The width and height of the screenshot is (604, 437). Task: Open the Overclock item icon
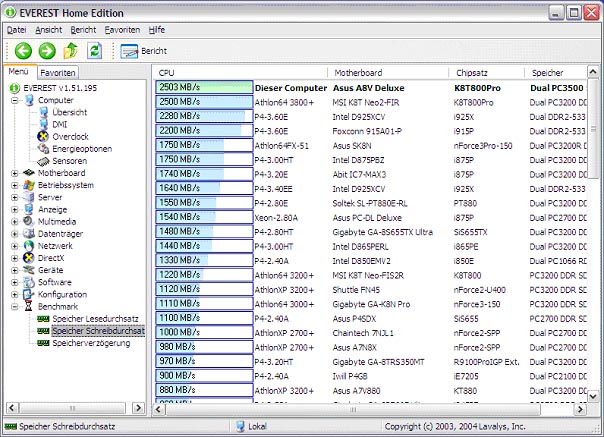[x=43, y=136]
